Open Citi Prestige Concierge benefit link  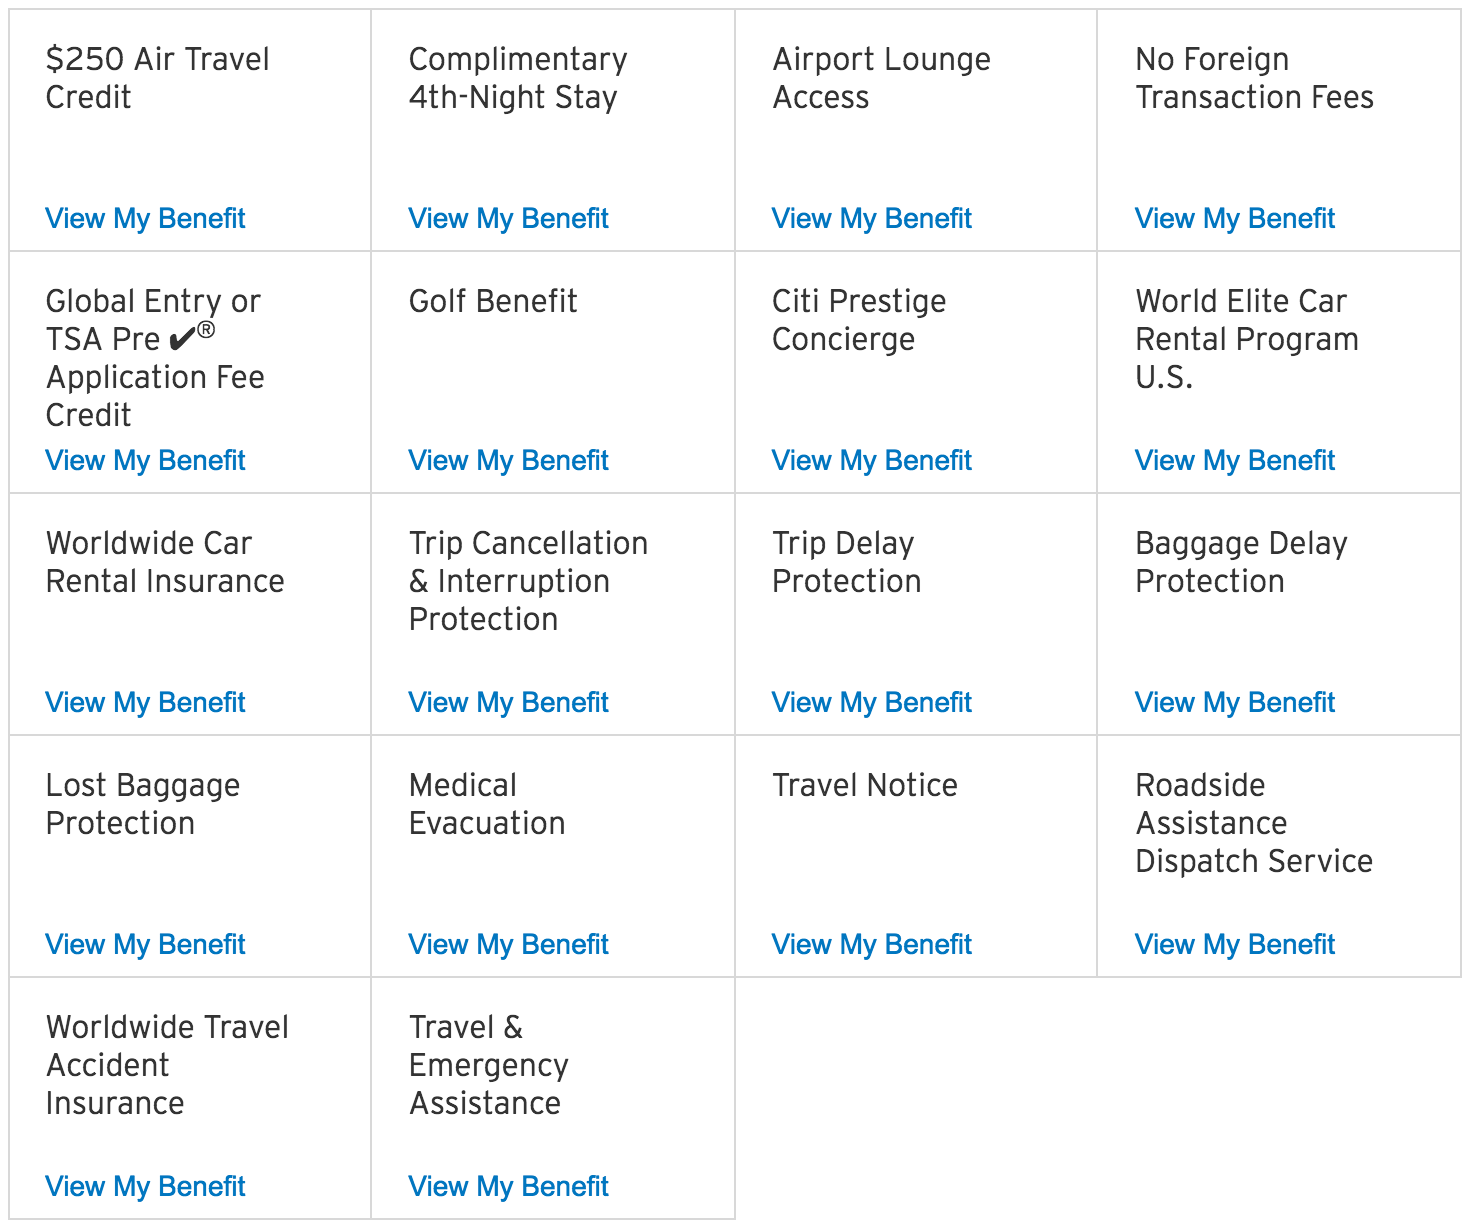(871, 460)
